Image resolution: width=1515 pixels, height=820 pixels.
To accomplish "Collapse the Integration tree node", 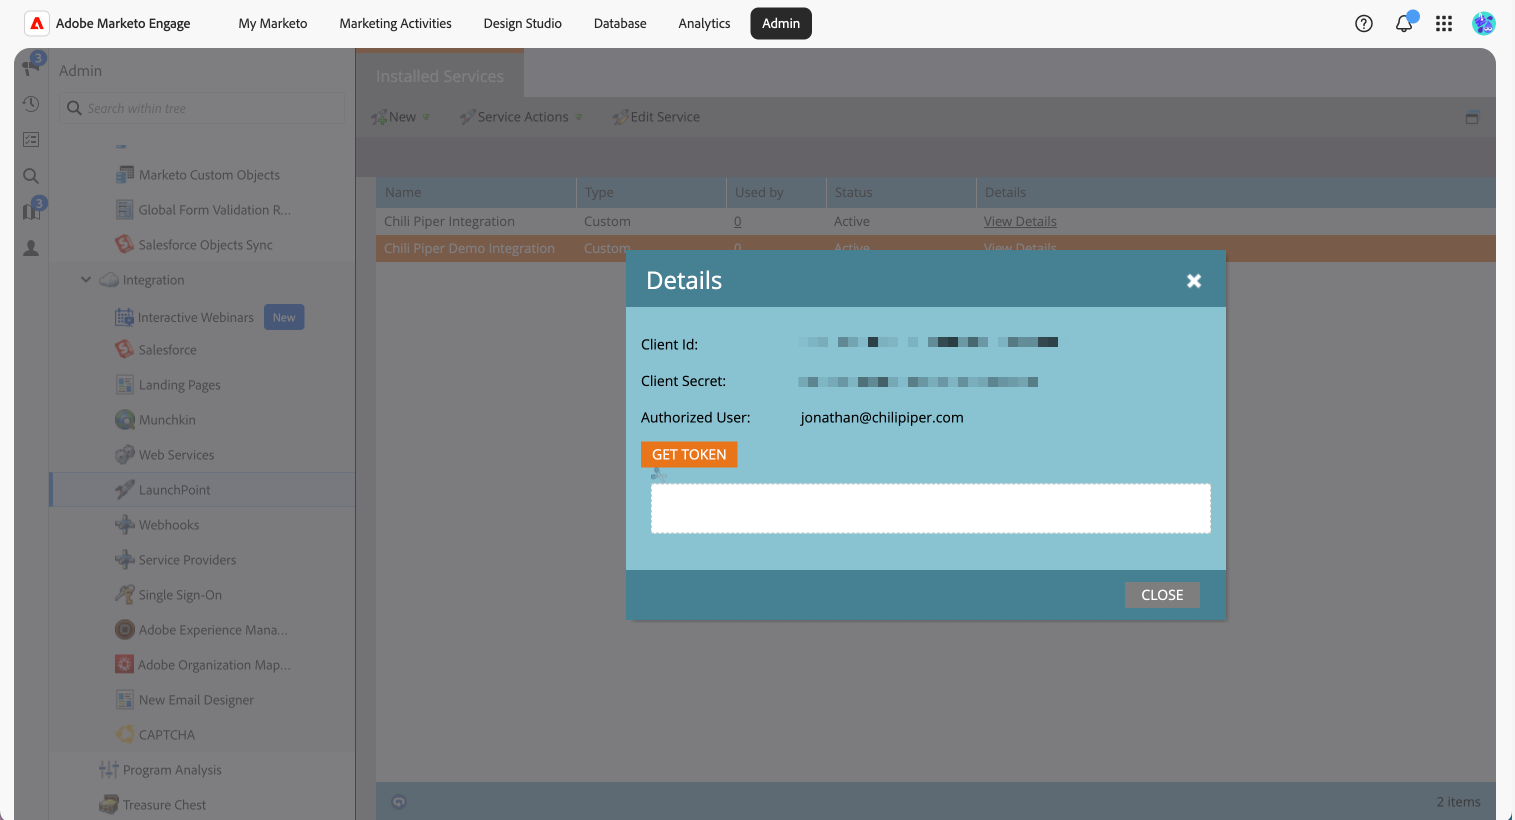I will pyautogui.click(x=86, y=280).
